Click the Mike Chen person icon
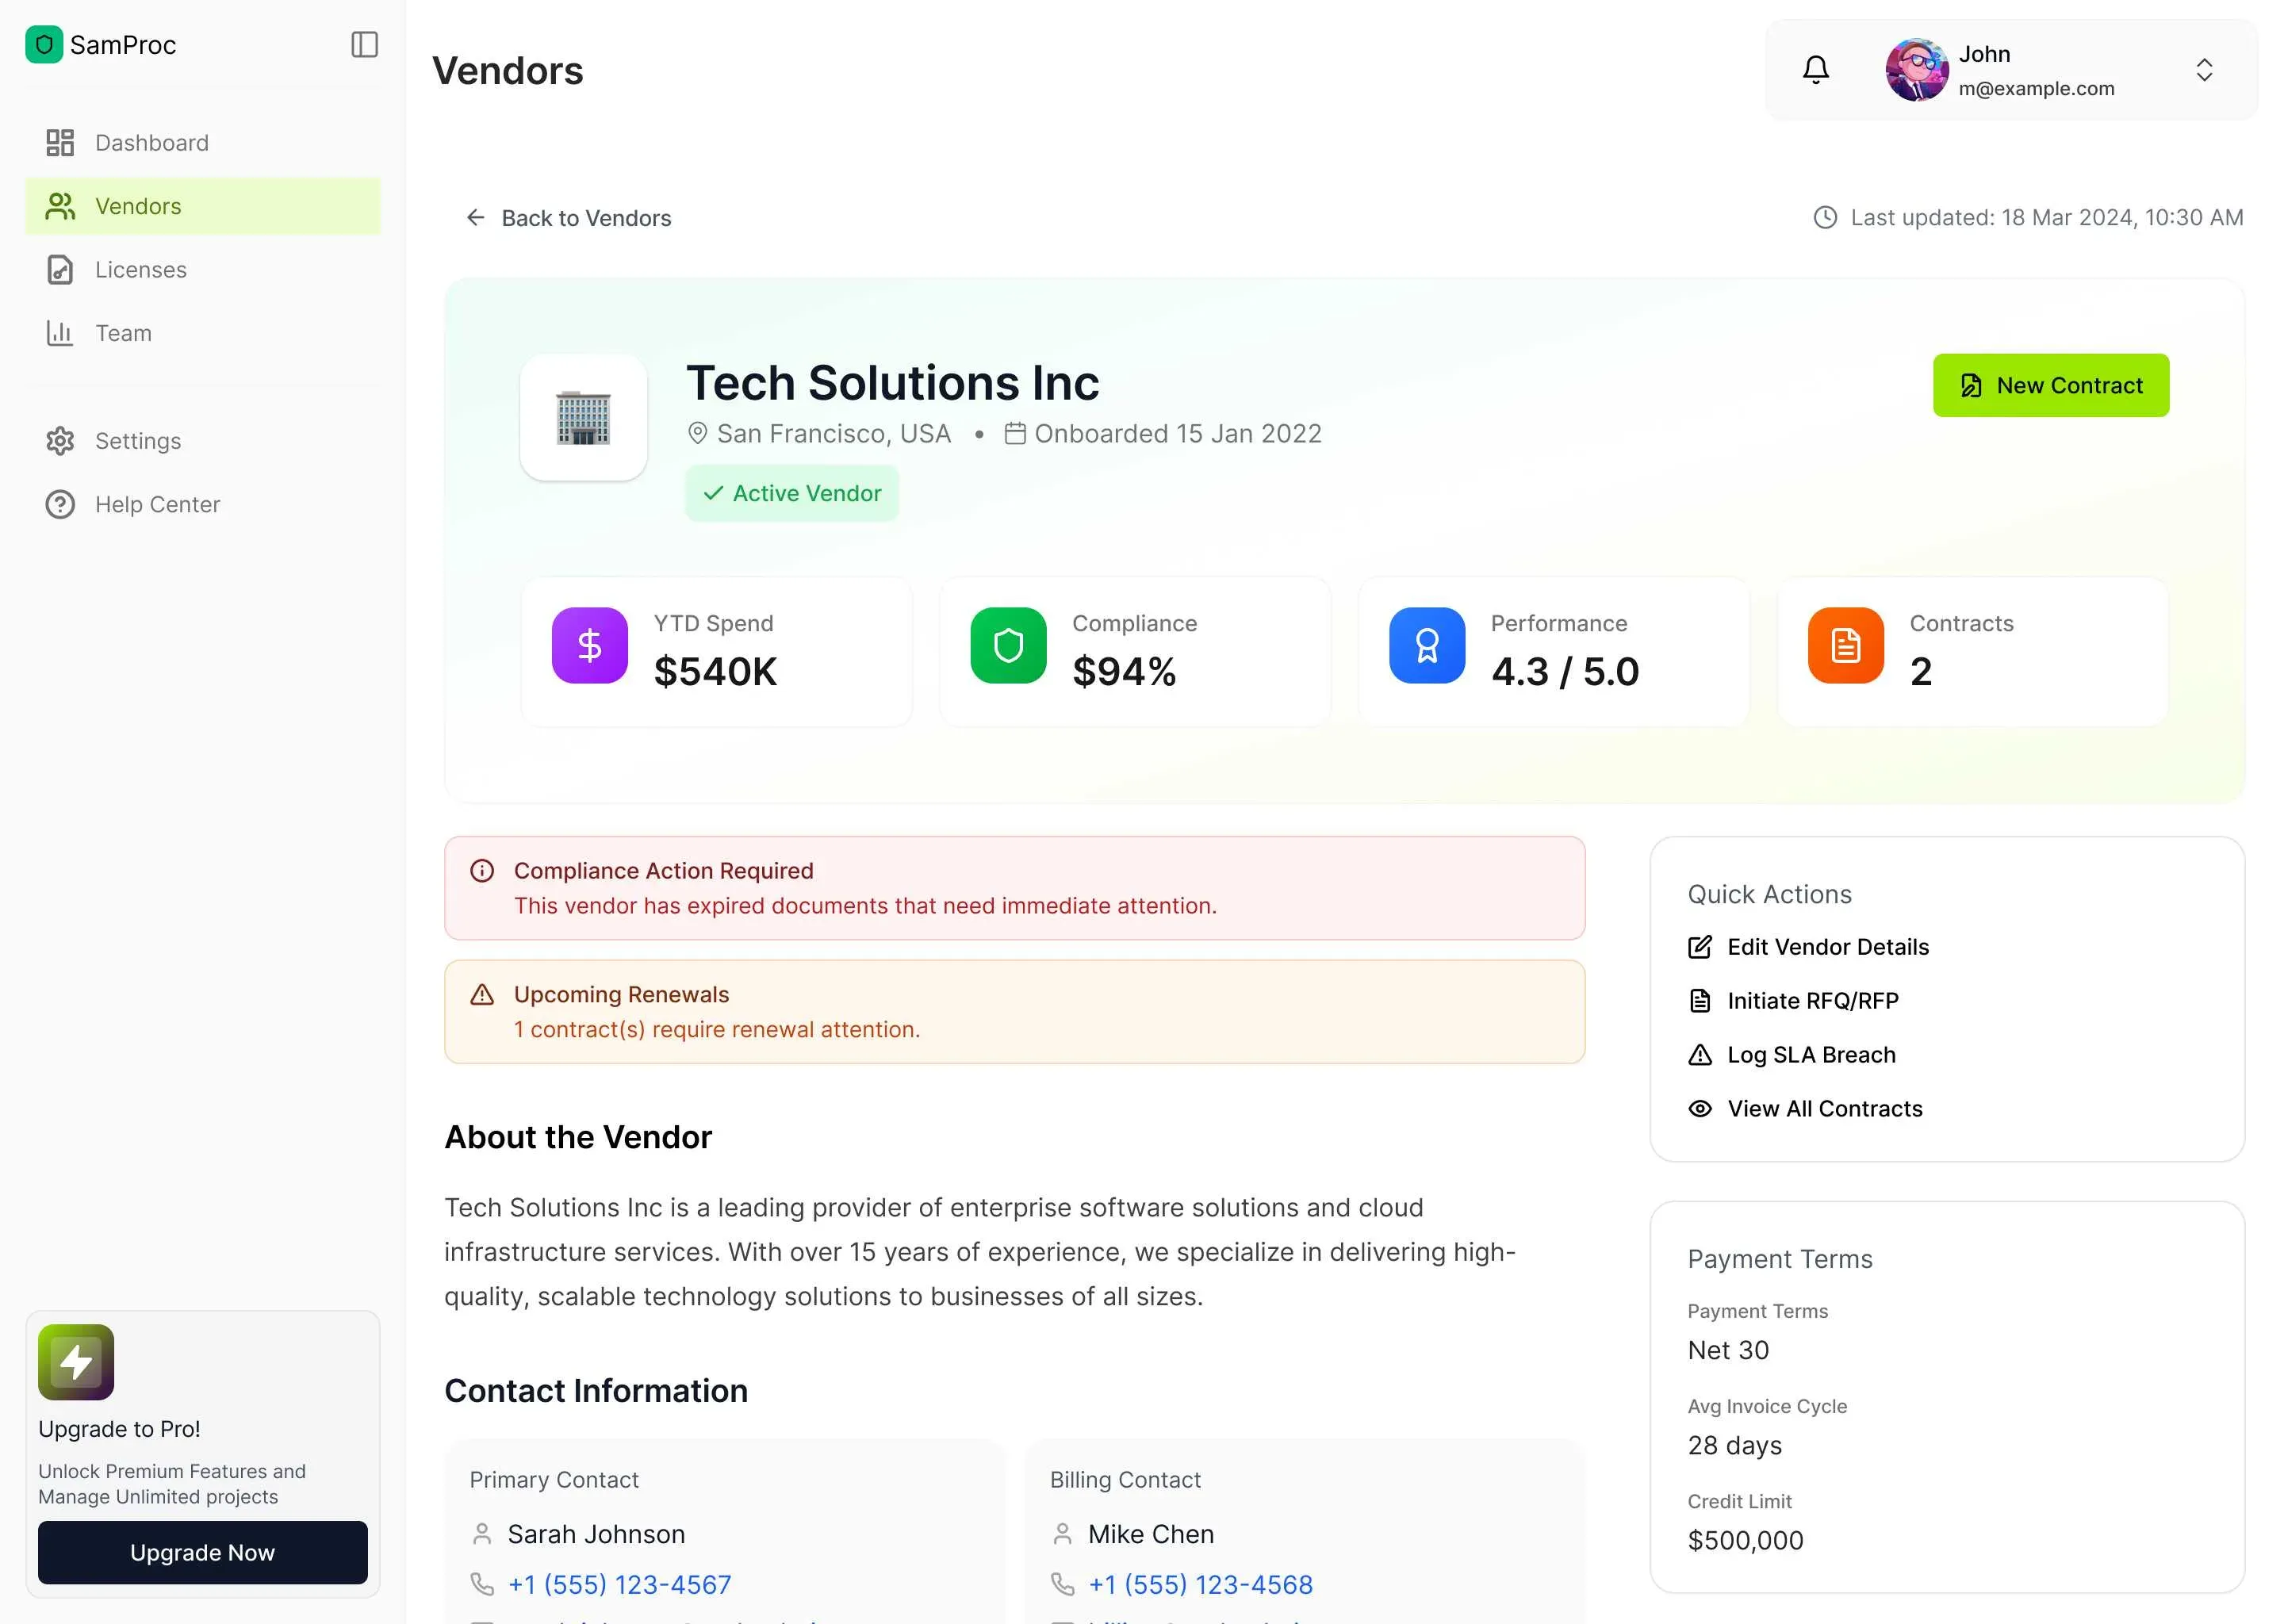Screen dimensions: 2284x1624 tap(1062, 1534)
